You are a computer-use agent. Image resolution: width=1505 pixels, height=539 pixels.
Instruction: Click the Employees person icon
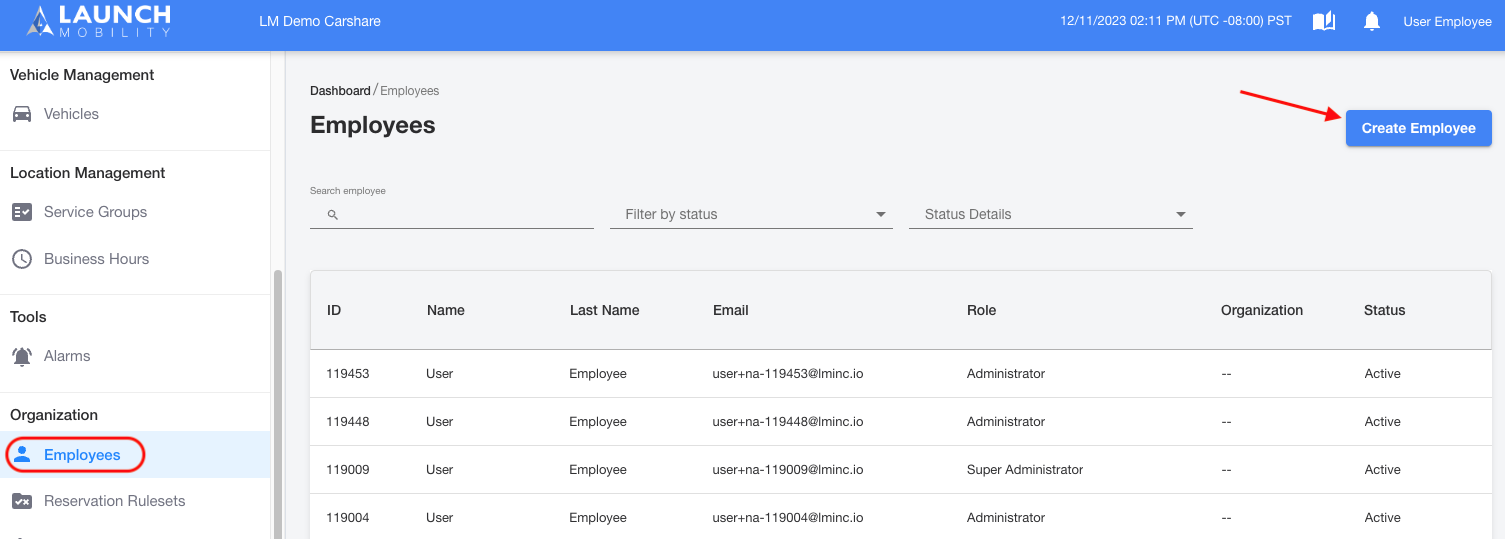pyautogui.click(x=22, y=455)
